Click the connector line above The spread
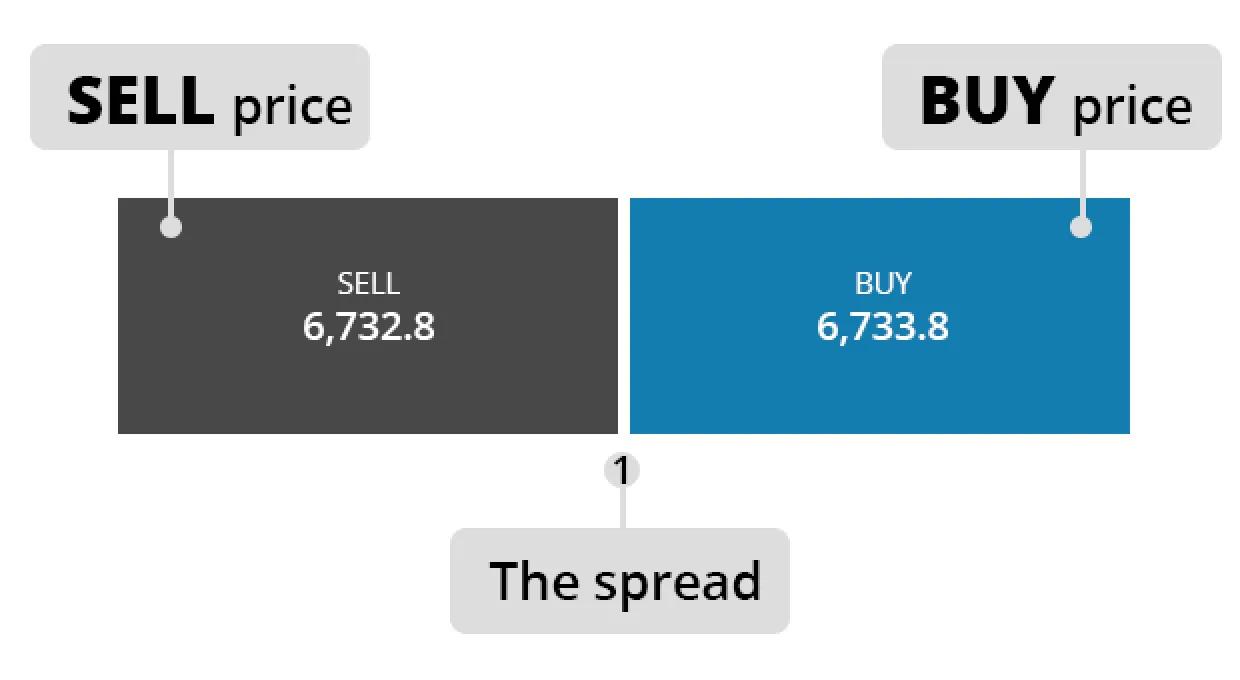Viewport: 1240px width, 680px height. [x=622, y=508]
